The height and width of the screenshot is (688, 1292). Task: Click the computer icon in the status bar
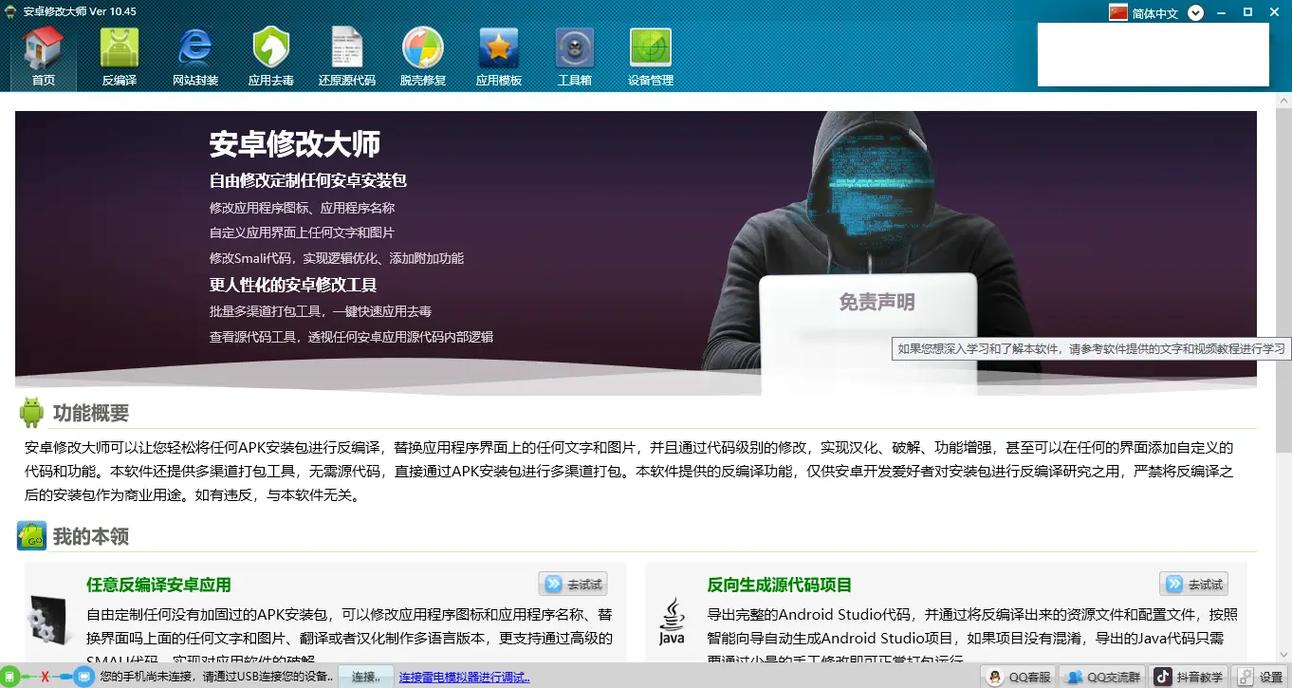click(84, 677)
